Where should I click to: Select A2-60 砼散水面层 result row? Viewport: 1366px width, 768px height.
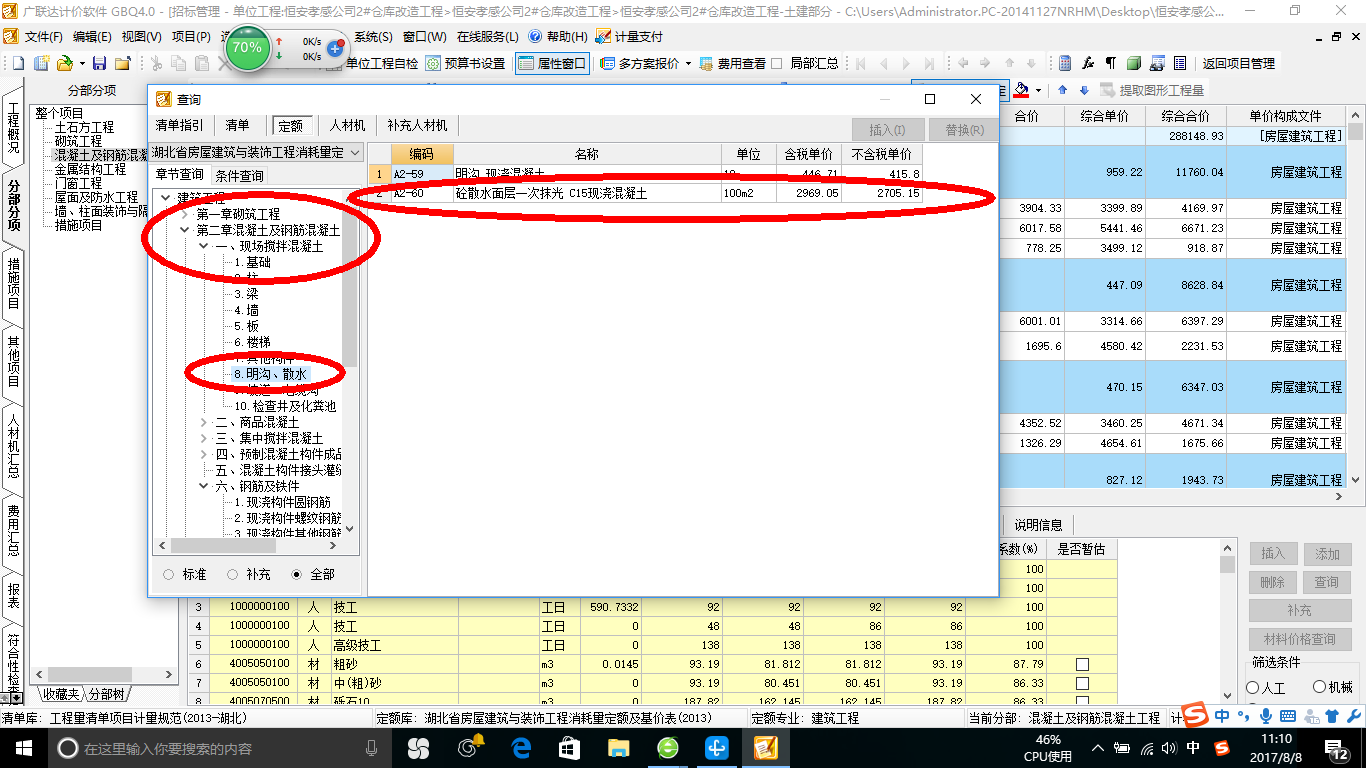pos(645,193)
